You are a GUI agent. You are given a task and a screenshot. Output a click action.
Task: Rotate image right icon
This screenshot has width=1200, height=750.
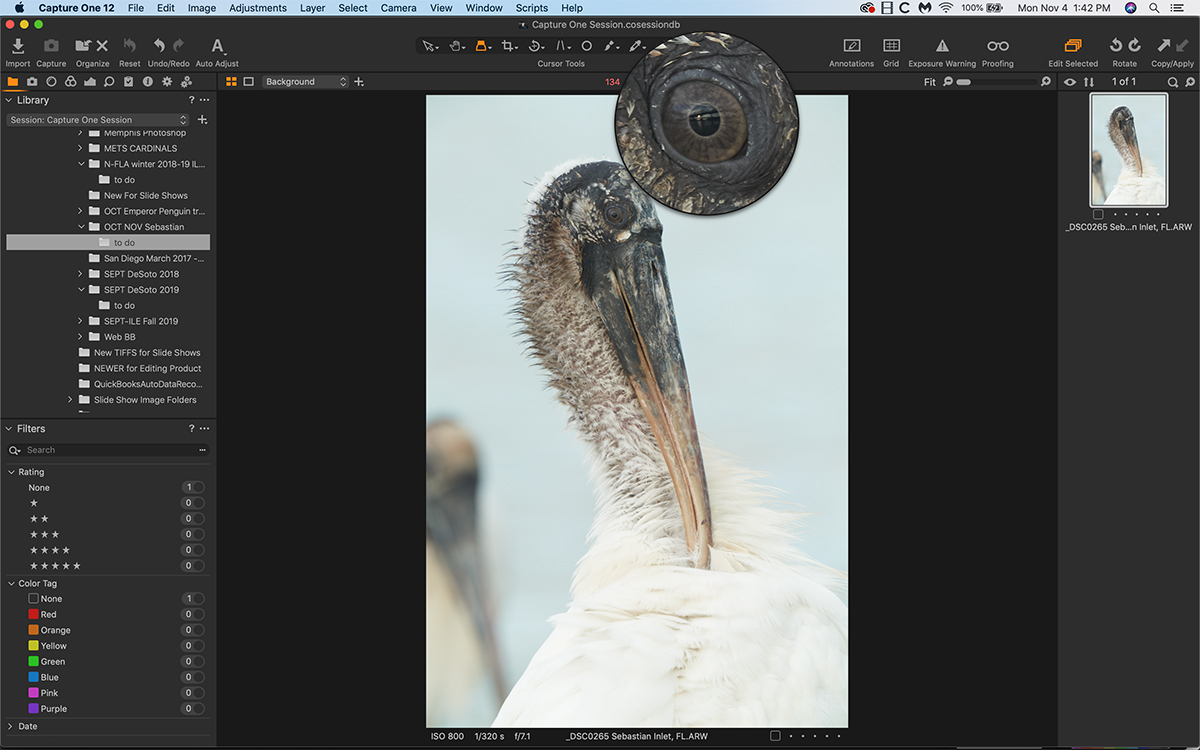click(x=1134, y=46)
